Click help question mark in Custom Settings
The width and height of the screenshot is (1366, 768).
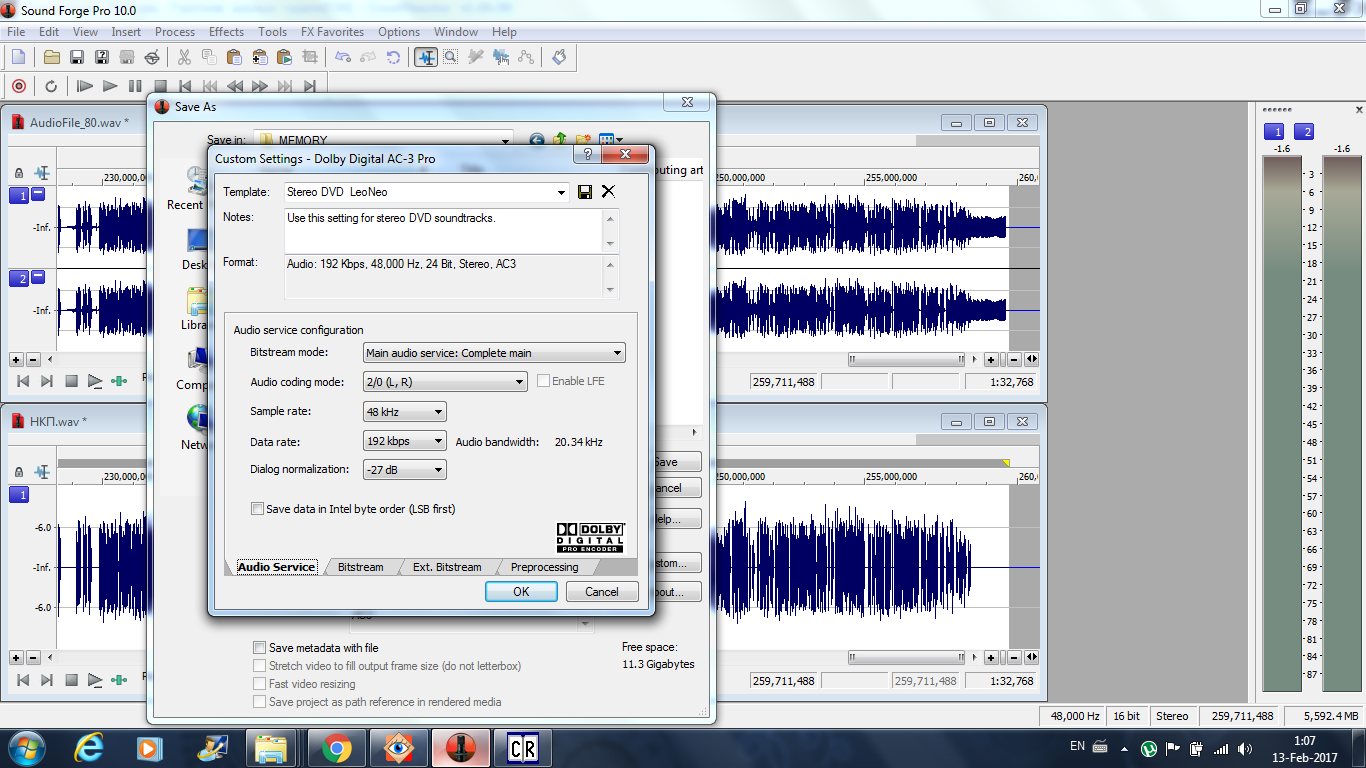(x=587, y=155)
